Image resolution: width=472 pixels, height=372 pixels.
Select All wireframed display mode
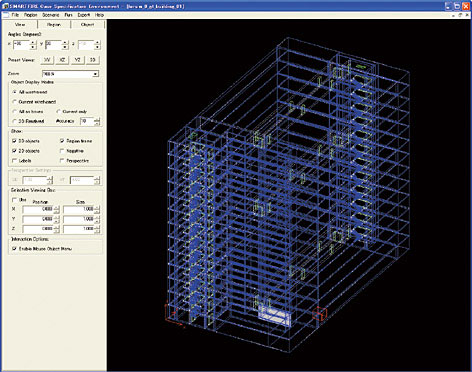[14, 92]
